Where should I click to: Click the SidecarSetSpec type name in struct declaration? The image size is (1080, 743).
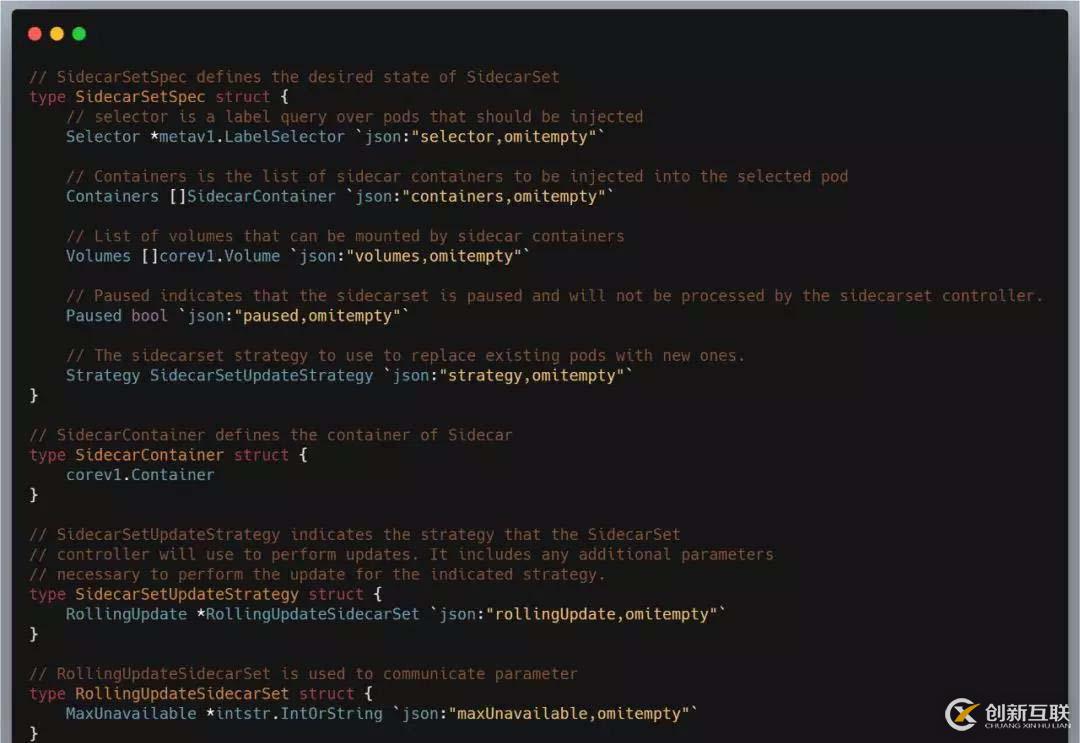coord(140,97)
